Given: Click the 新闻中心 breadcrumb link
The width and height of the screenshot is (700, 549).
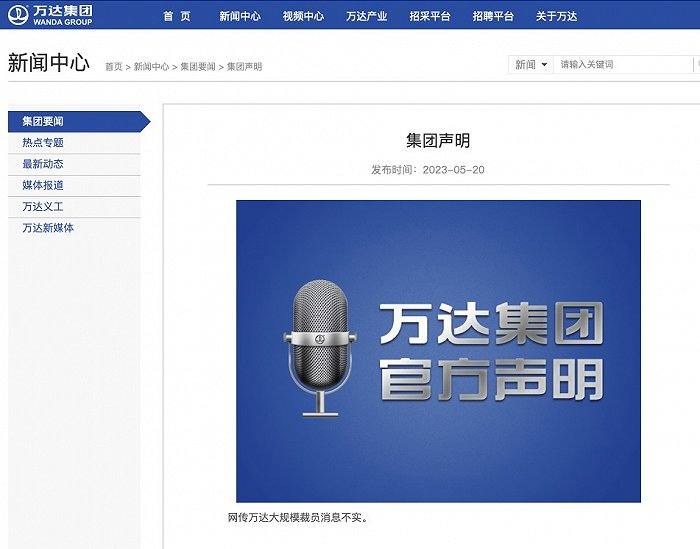Looking at the screenshot, I should pos(151,67).
